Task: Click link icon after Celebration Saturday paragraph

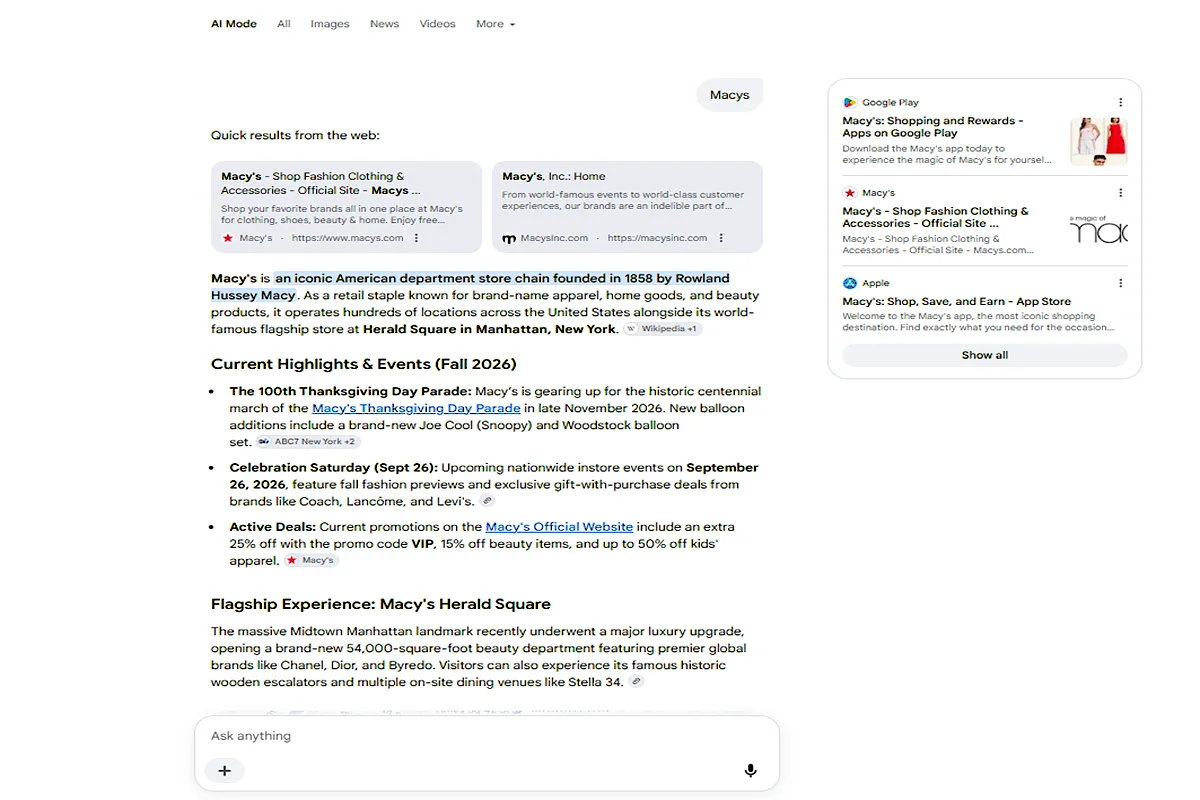Action: pyautogui.click(x=487, y=501)
